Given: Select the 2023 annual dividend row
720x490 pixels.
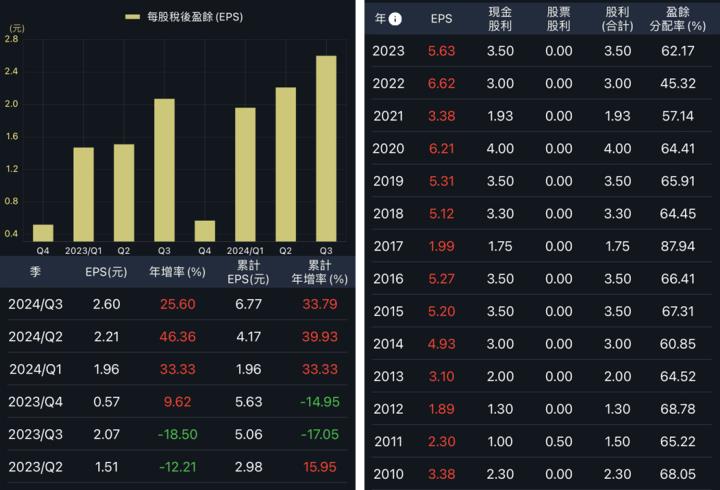Looking at the screenshot, I should 542,51.
